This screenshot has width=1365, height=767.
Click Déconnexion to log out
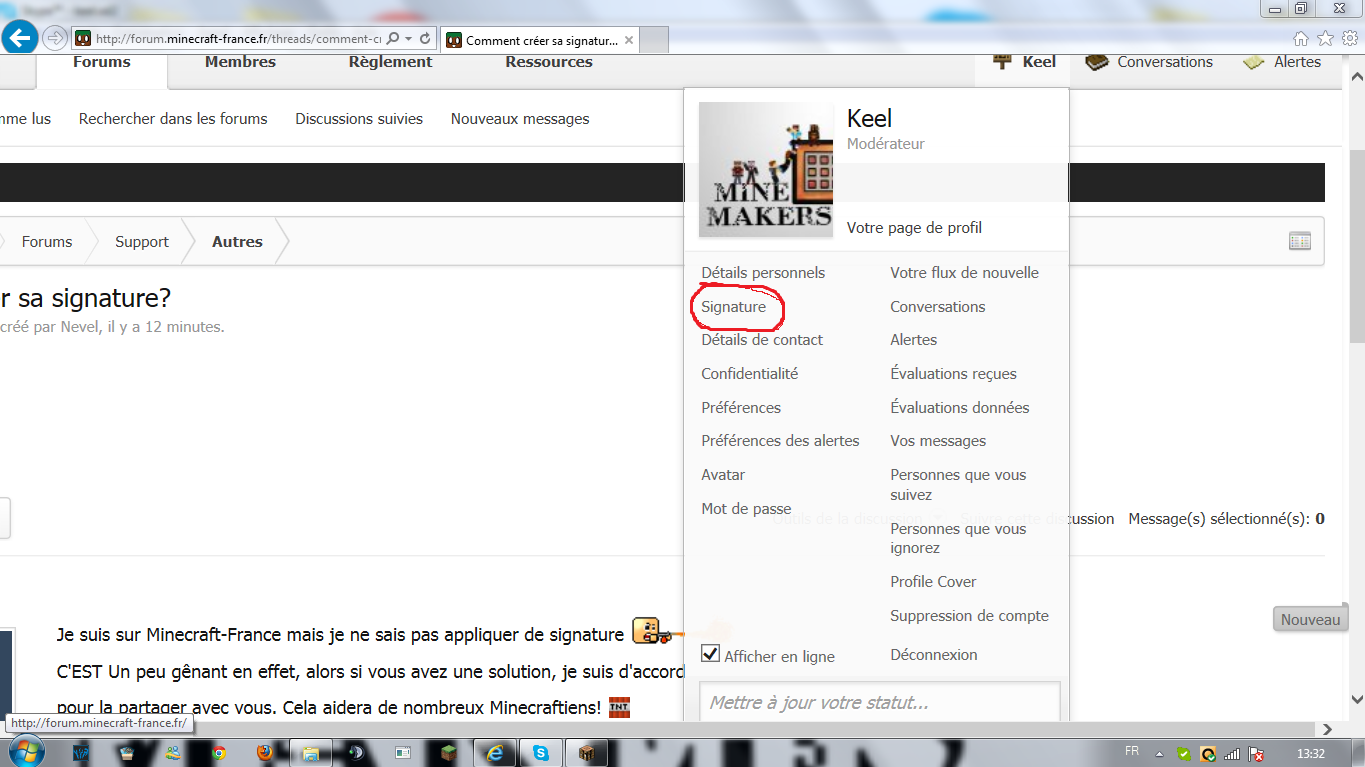click(x=934, y=655)
